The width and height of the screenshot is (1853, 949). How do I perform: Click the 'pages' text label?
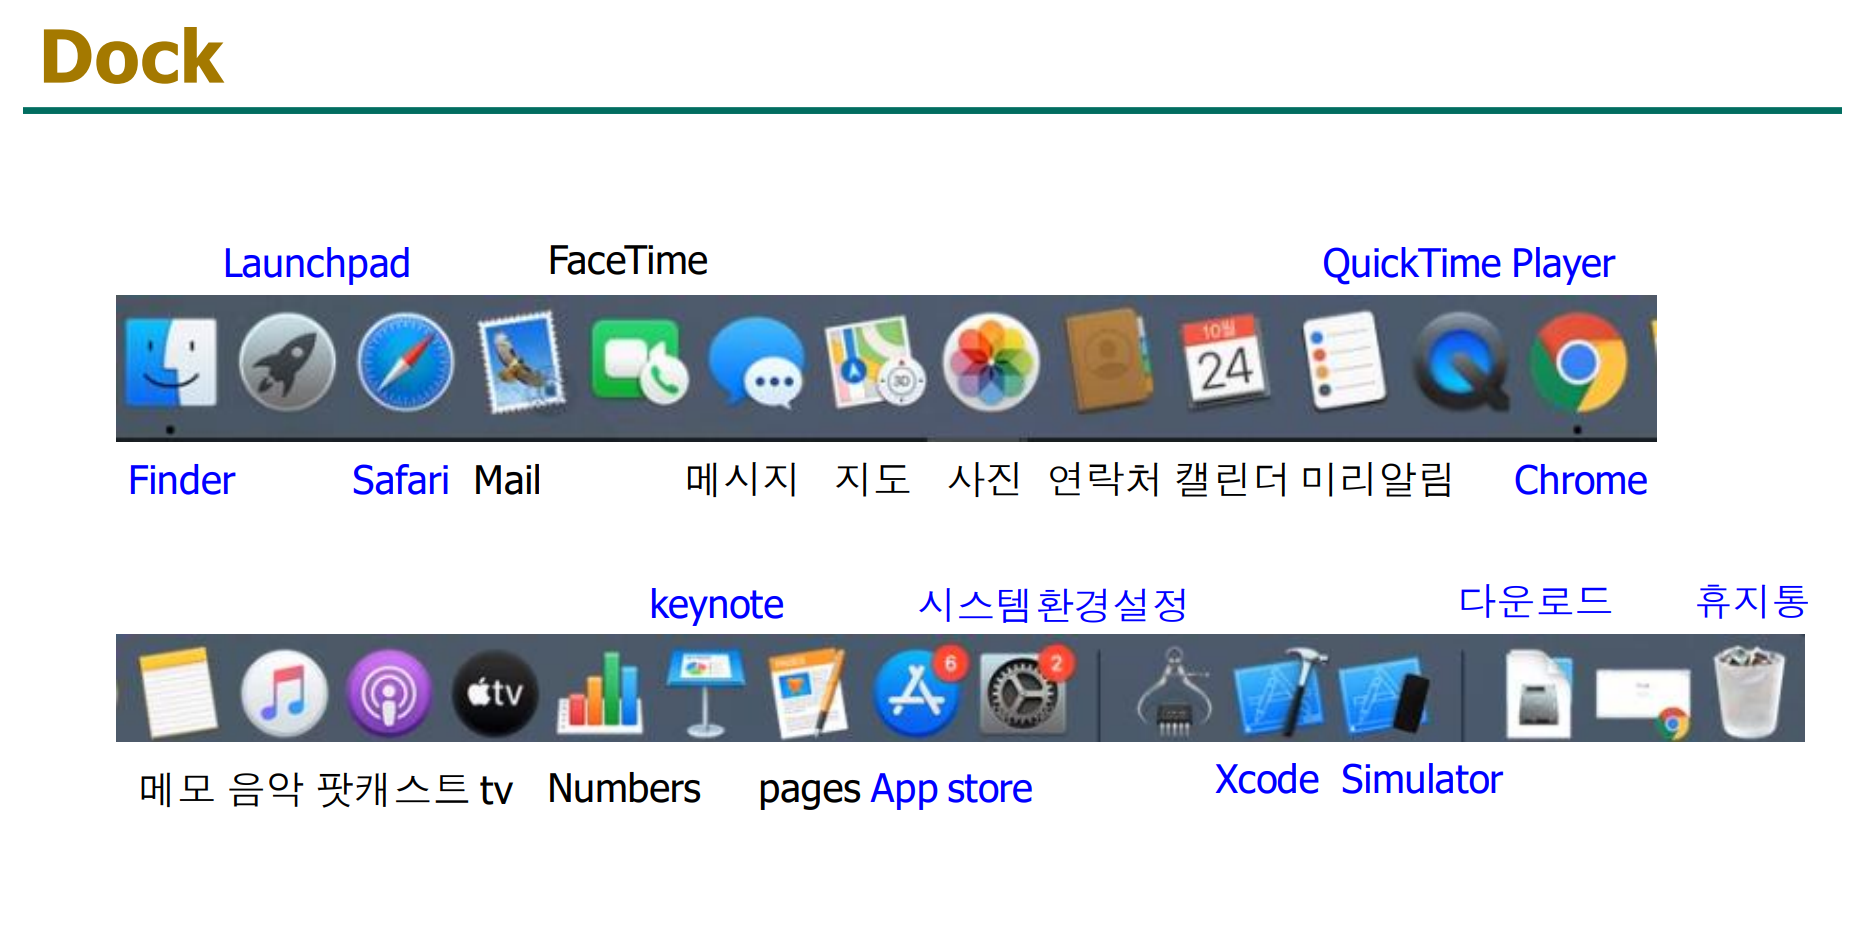(x=809, y=791)
